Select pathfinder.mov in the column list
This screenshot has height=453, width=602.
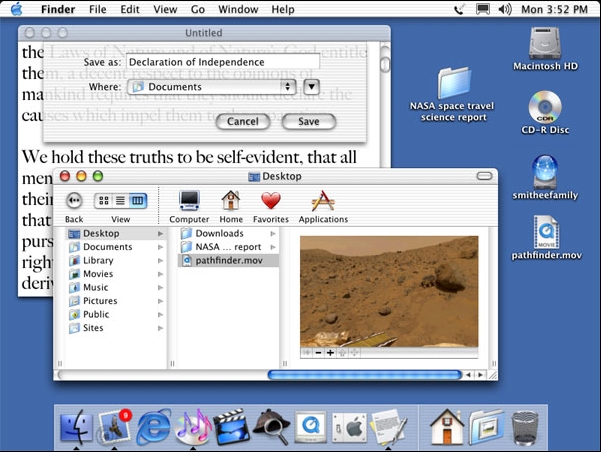[228, 260]
